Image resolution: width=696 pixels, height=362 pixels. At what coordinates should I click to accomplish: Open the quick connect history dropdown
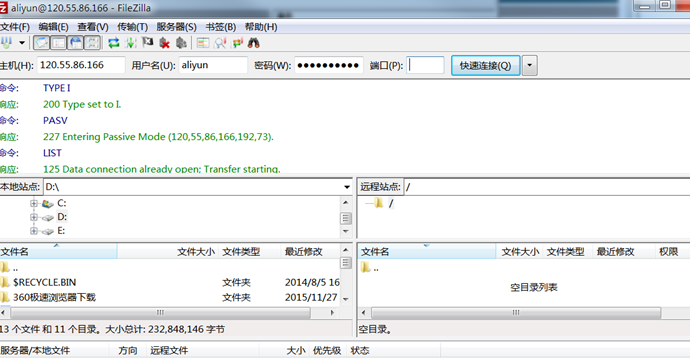tap(530, 66)
